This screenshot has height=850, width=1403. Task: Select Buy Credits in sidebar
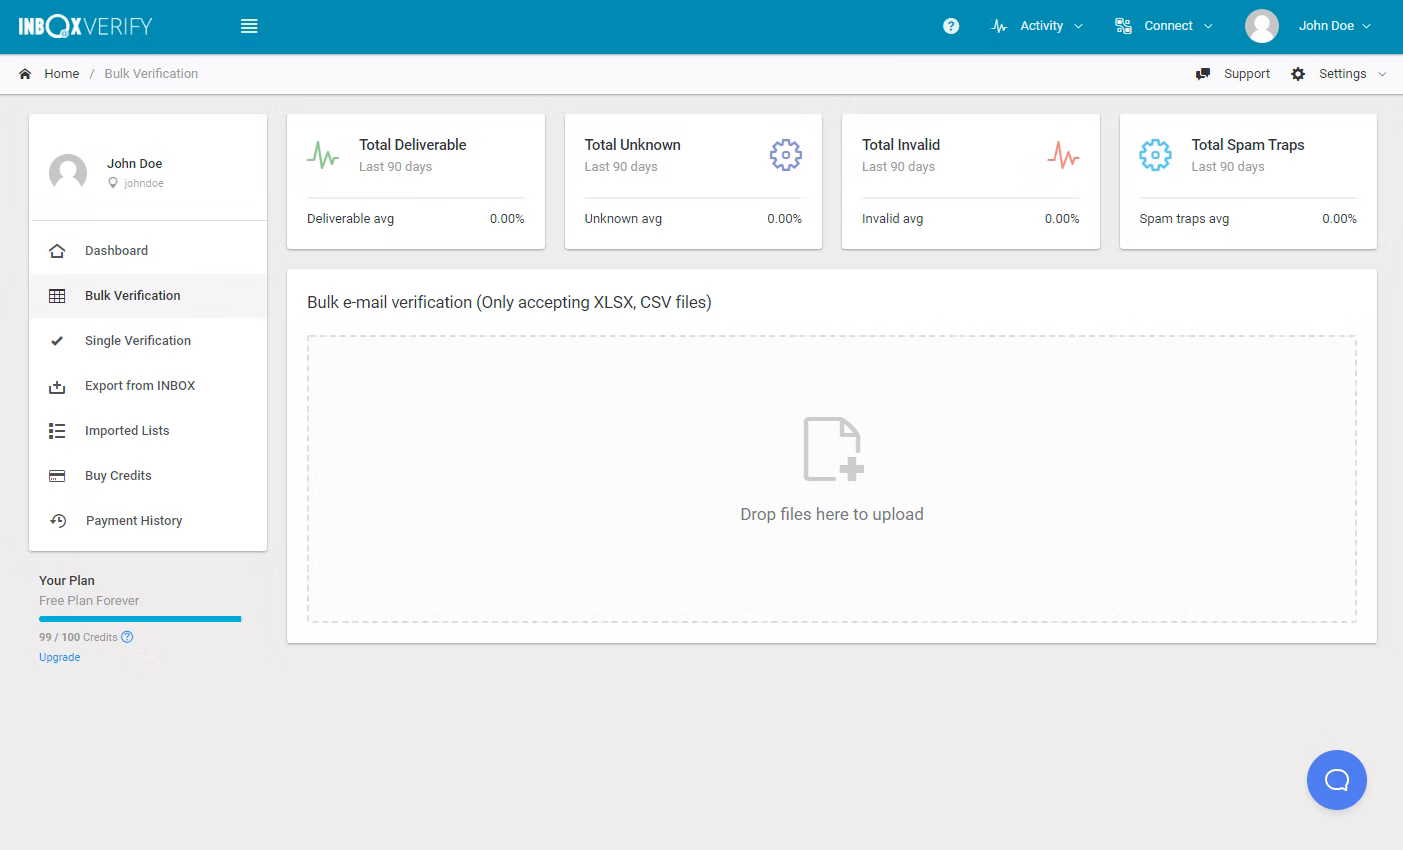pyautogui.click(x=148, y=476)
